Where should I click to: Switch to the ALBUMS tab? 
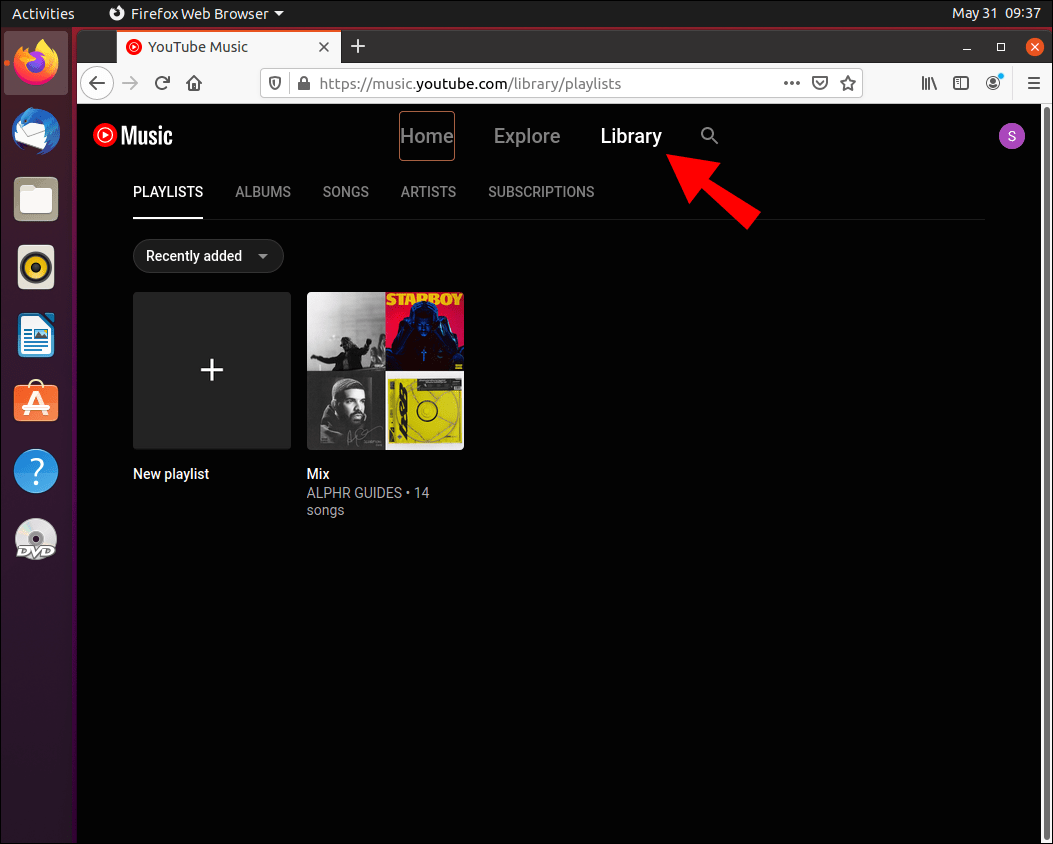pos(262,192)
